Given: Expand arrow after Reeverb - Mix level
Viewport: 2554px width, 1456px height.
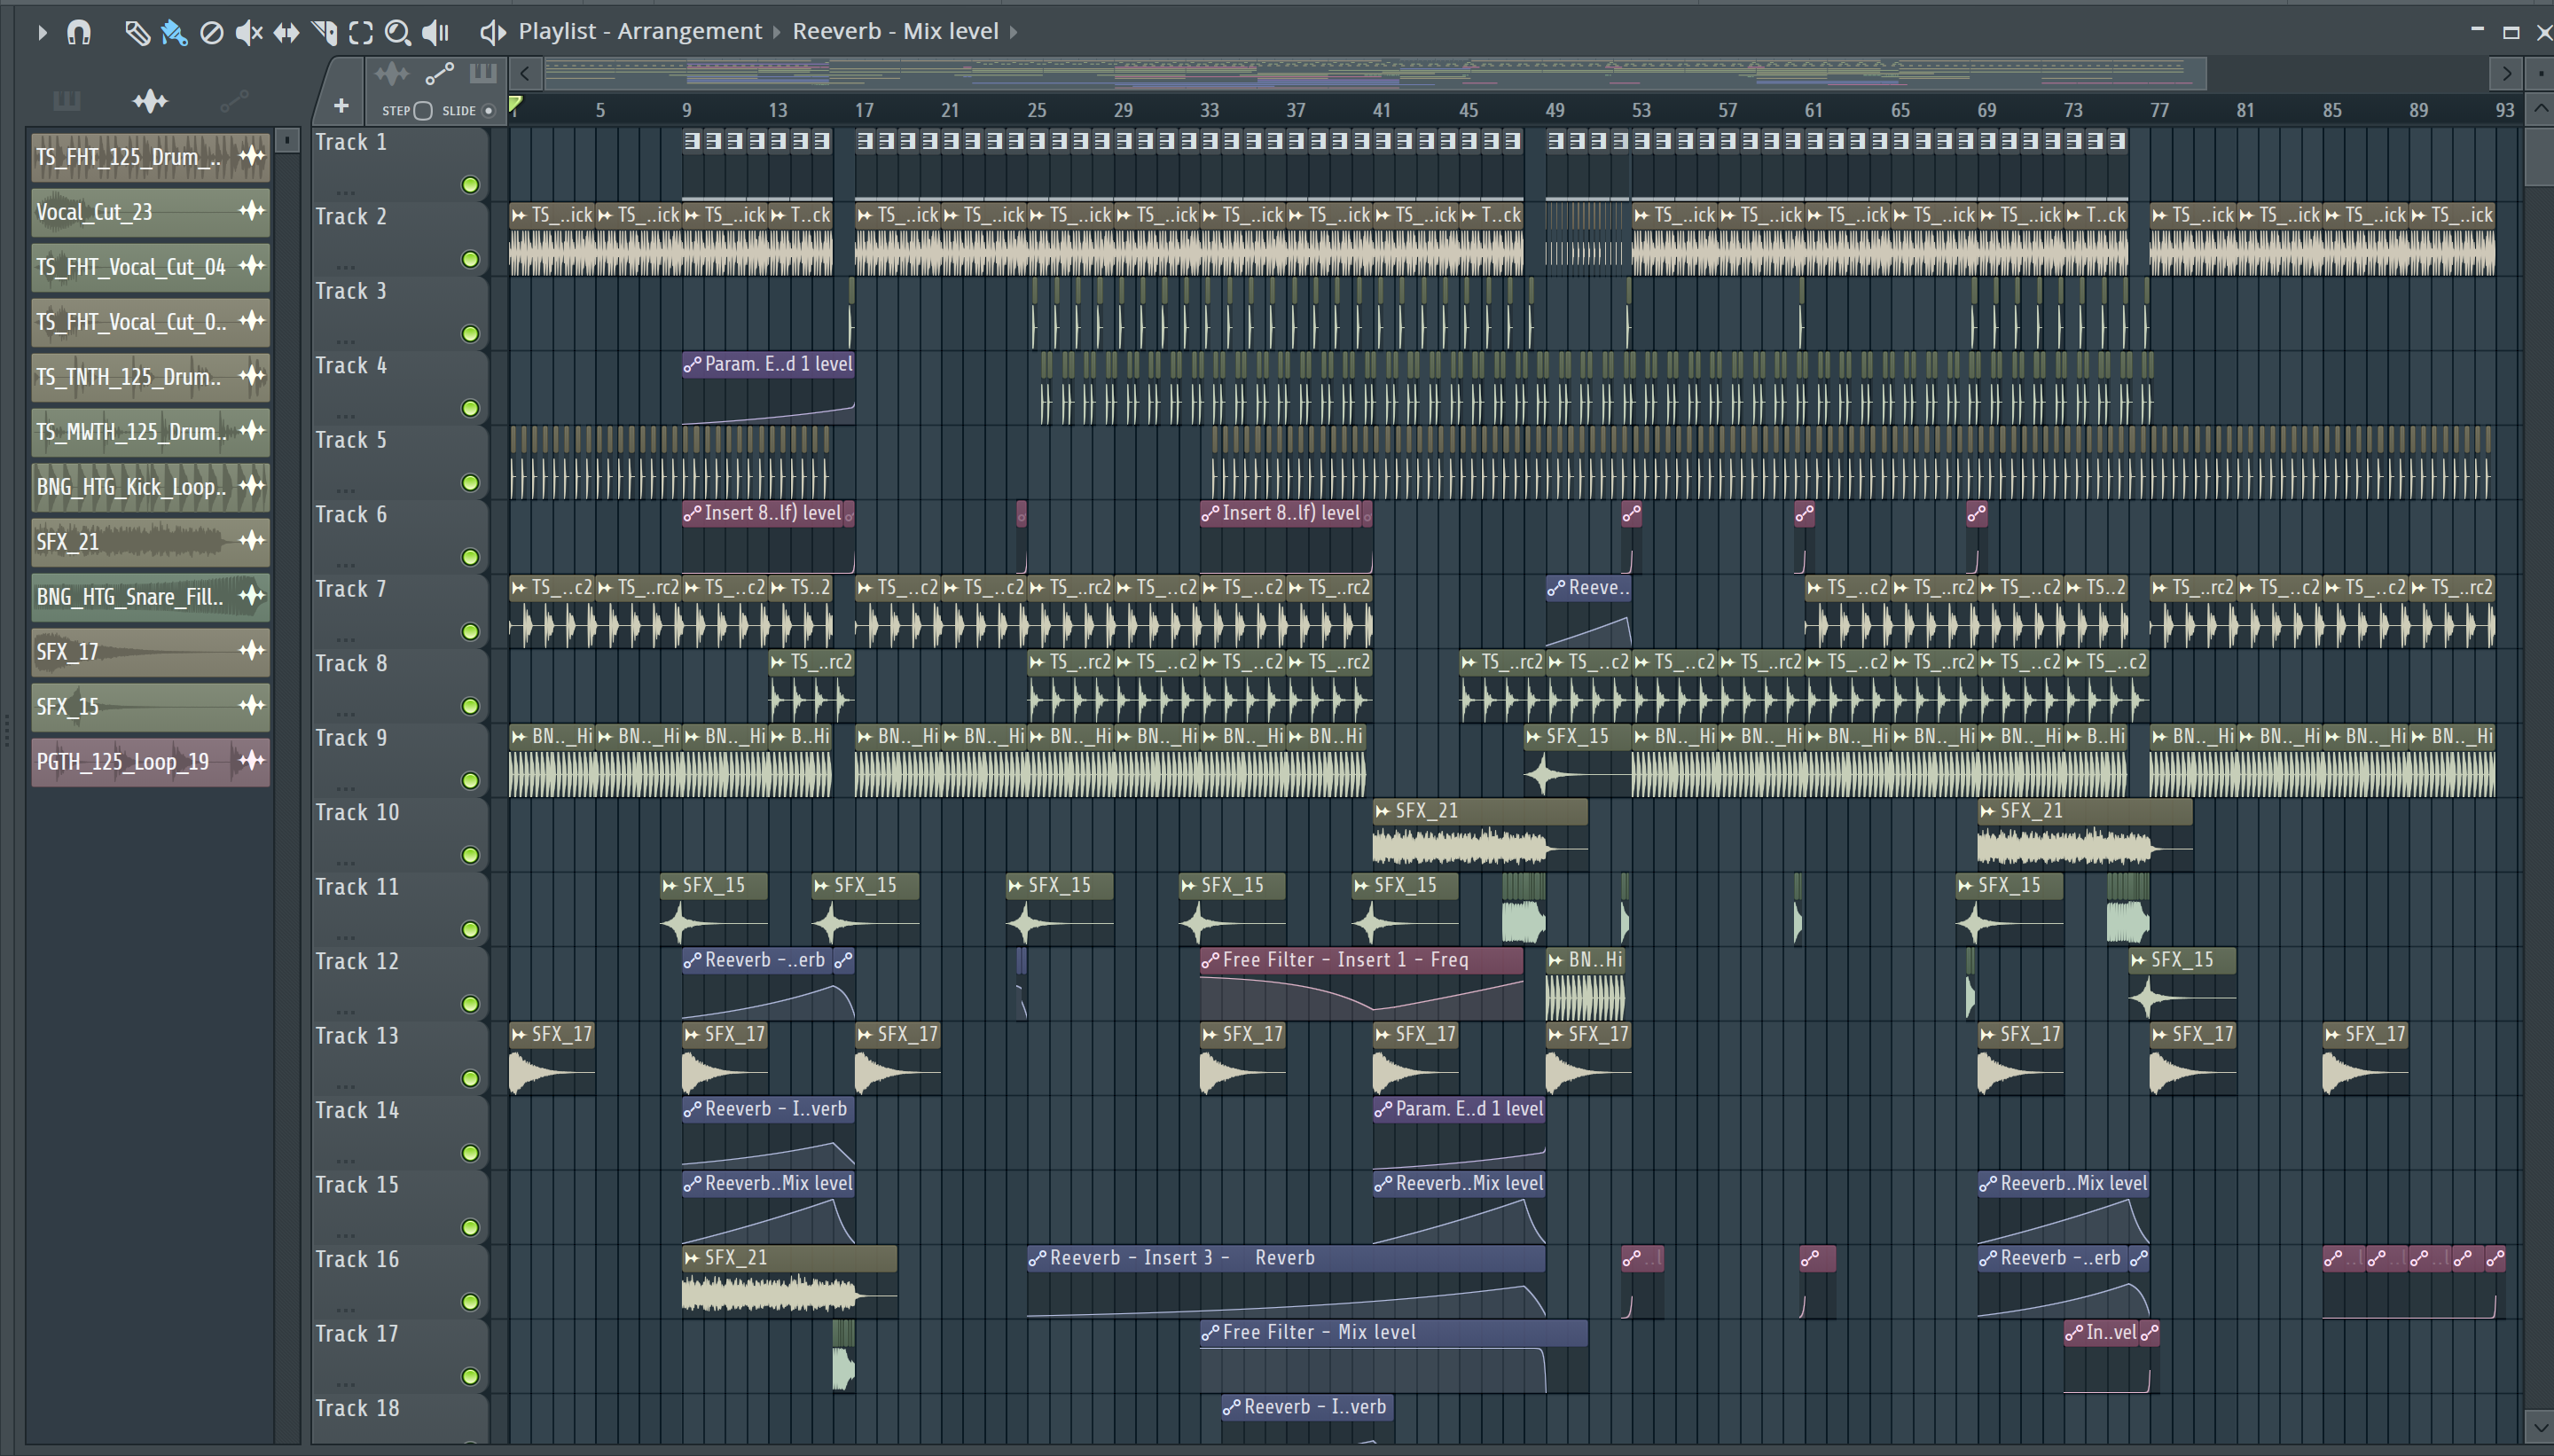Looking at the screenshot, I should coord(1013,32).
